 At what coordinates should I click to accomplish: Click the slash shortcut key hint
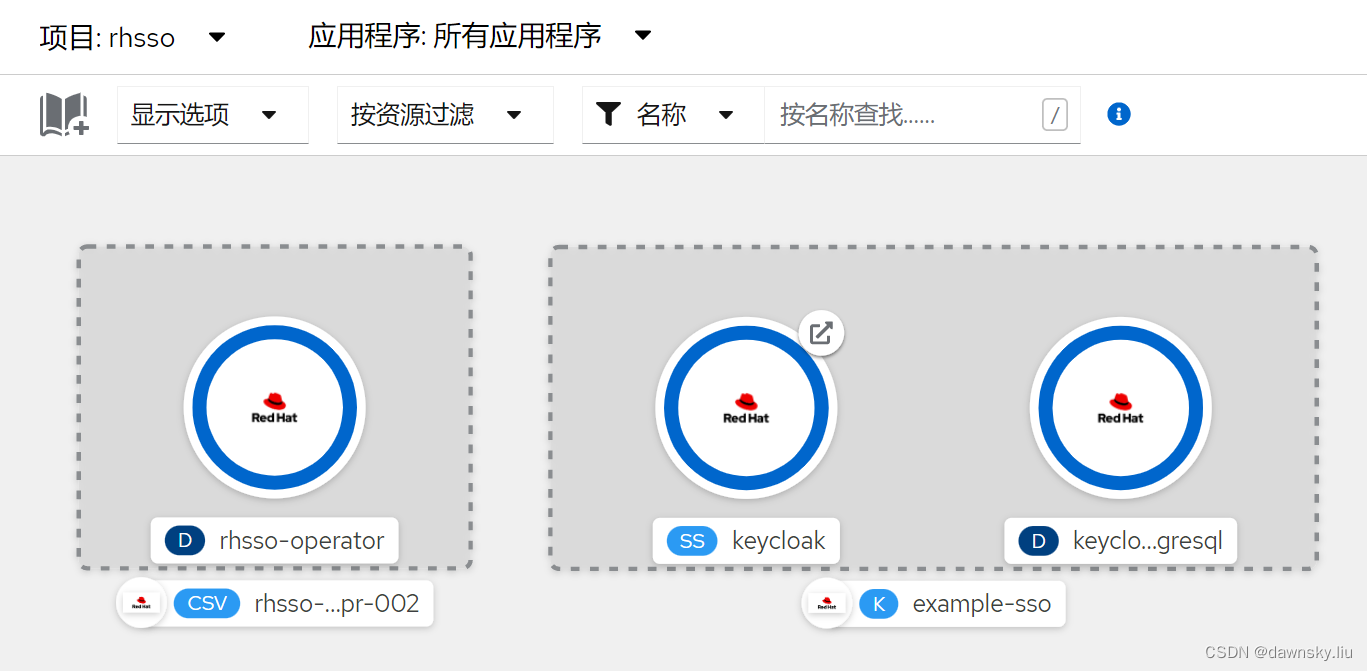tap(1055, 114)
